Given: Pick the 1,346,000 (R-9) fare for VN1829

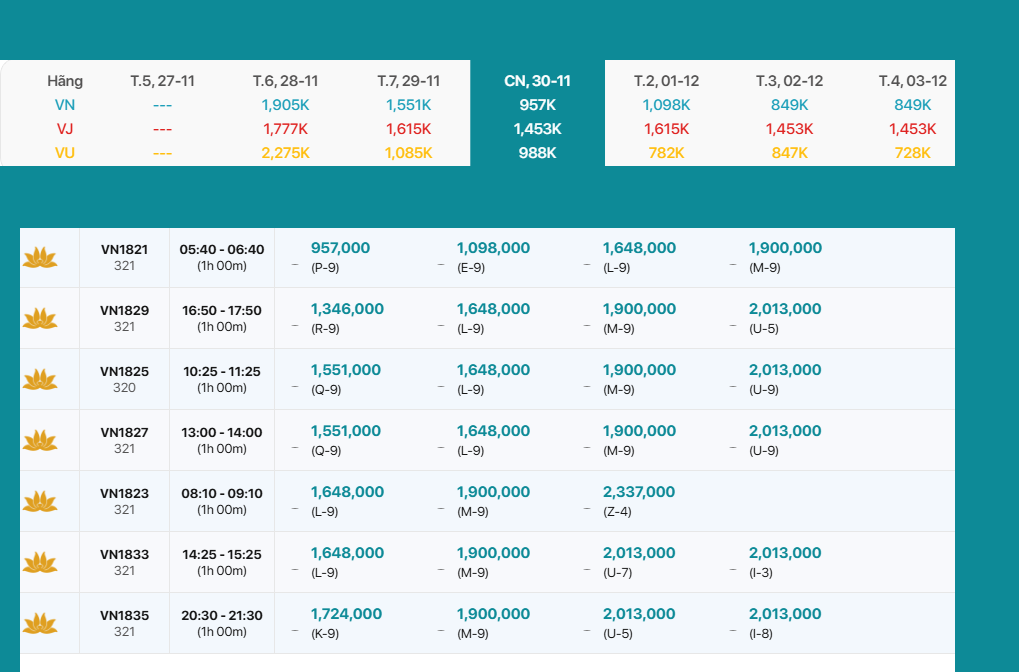Looking at the screenshot, I should 347,310.
